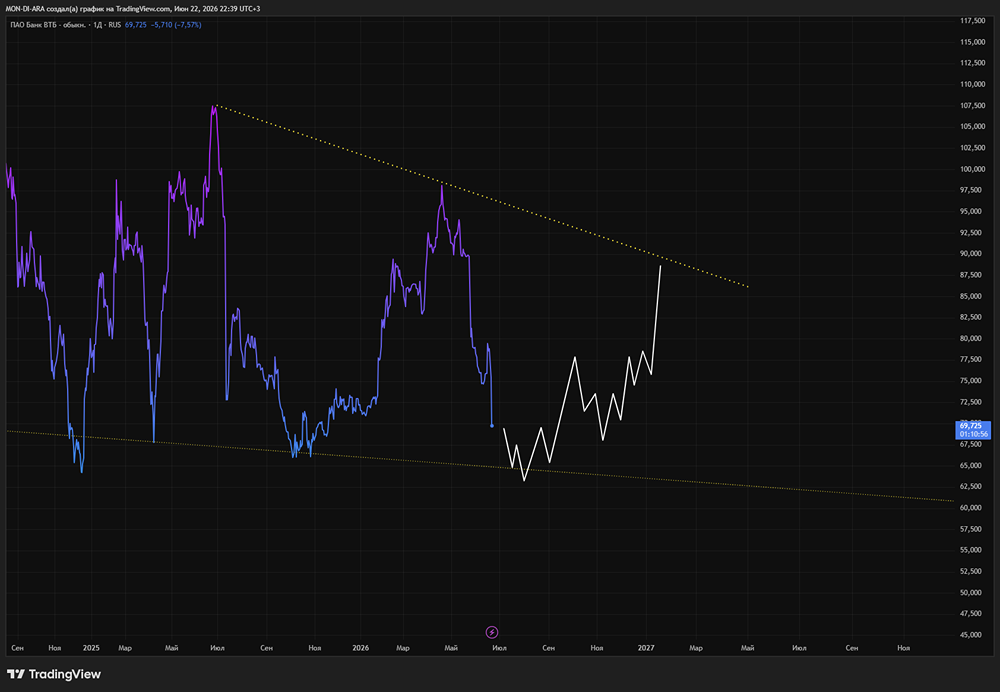
Task: Click the blue last-price dot on chart line
Action: 492,425
